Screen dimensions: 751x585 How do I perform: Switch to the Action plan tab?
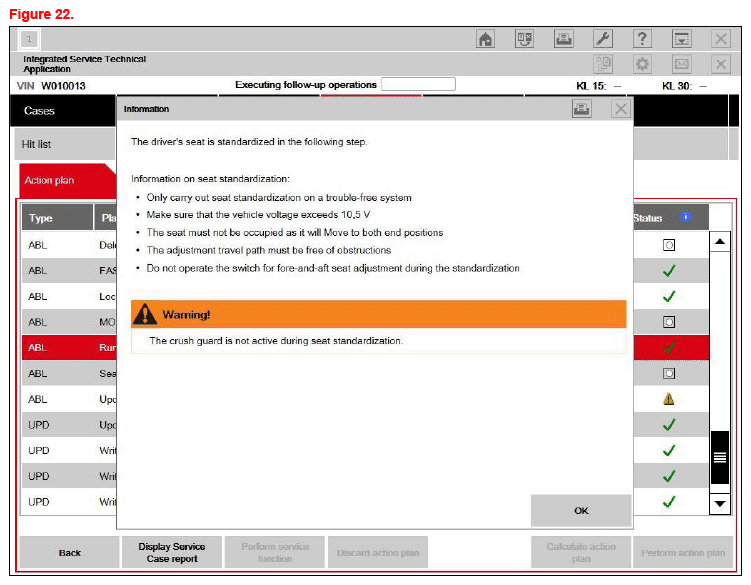(50, 181)
